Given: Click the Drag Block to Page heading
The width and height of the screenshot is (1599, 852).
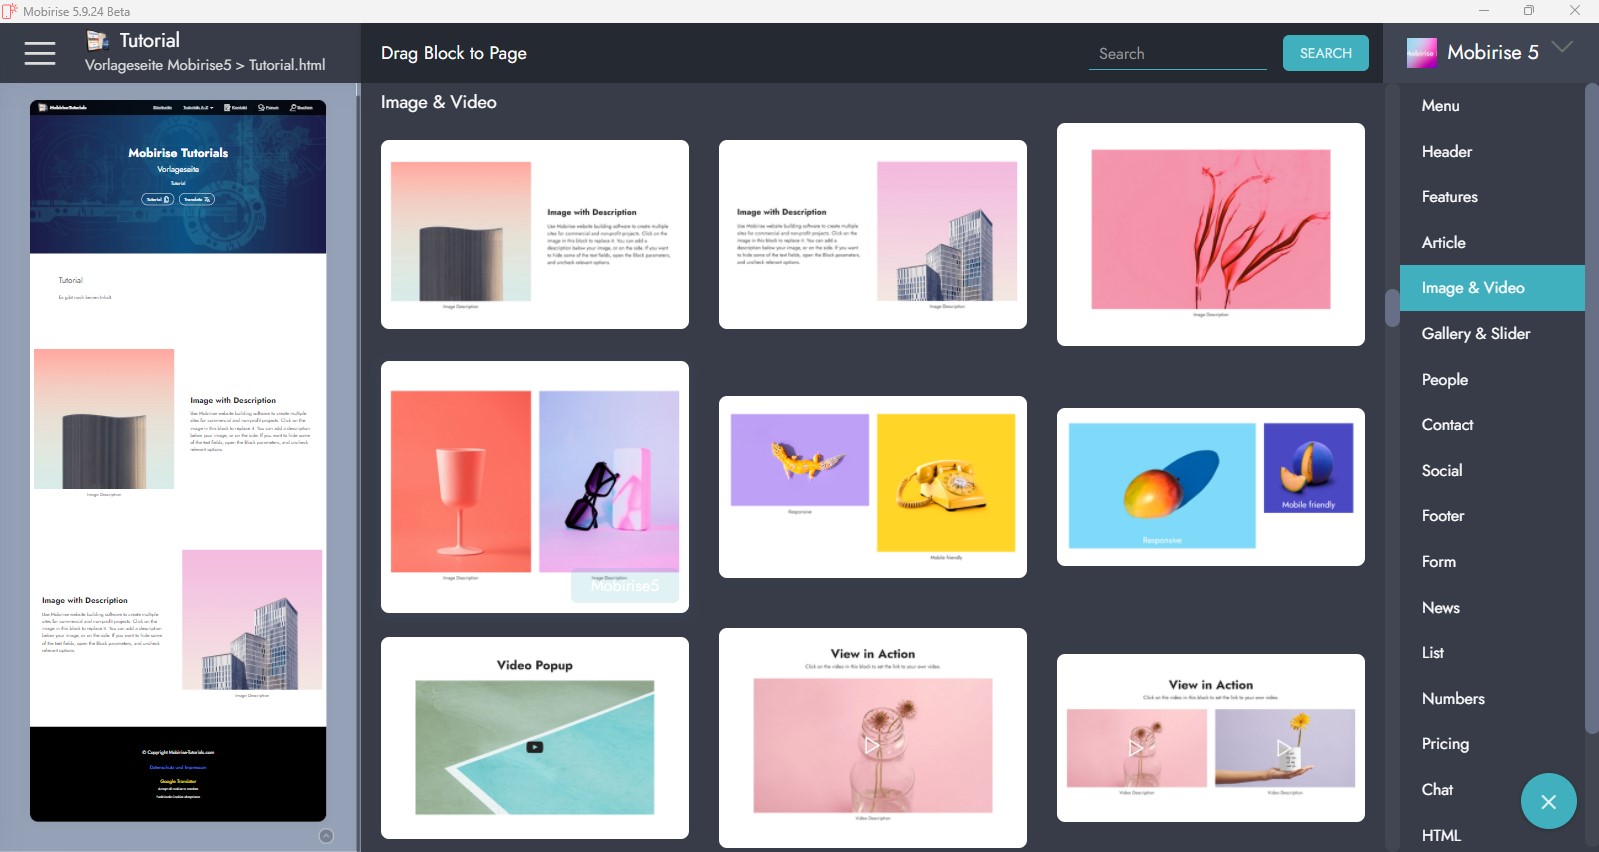Looking at the screenshot, I should click(454, 54).
